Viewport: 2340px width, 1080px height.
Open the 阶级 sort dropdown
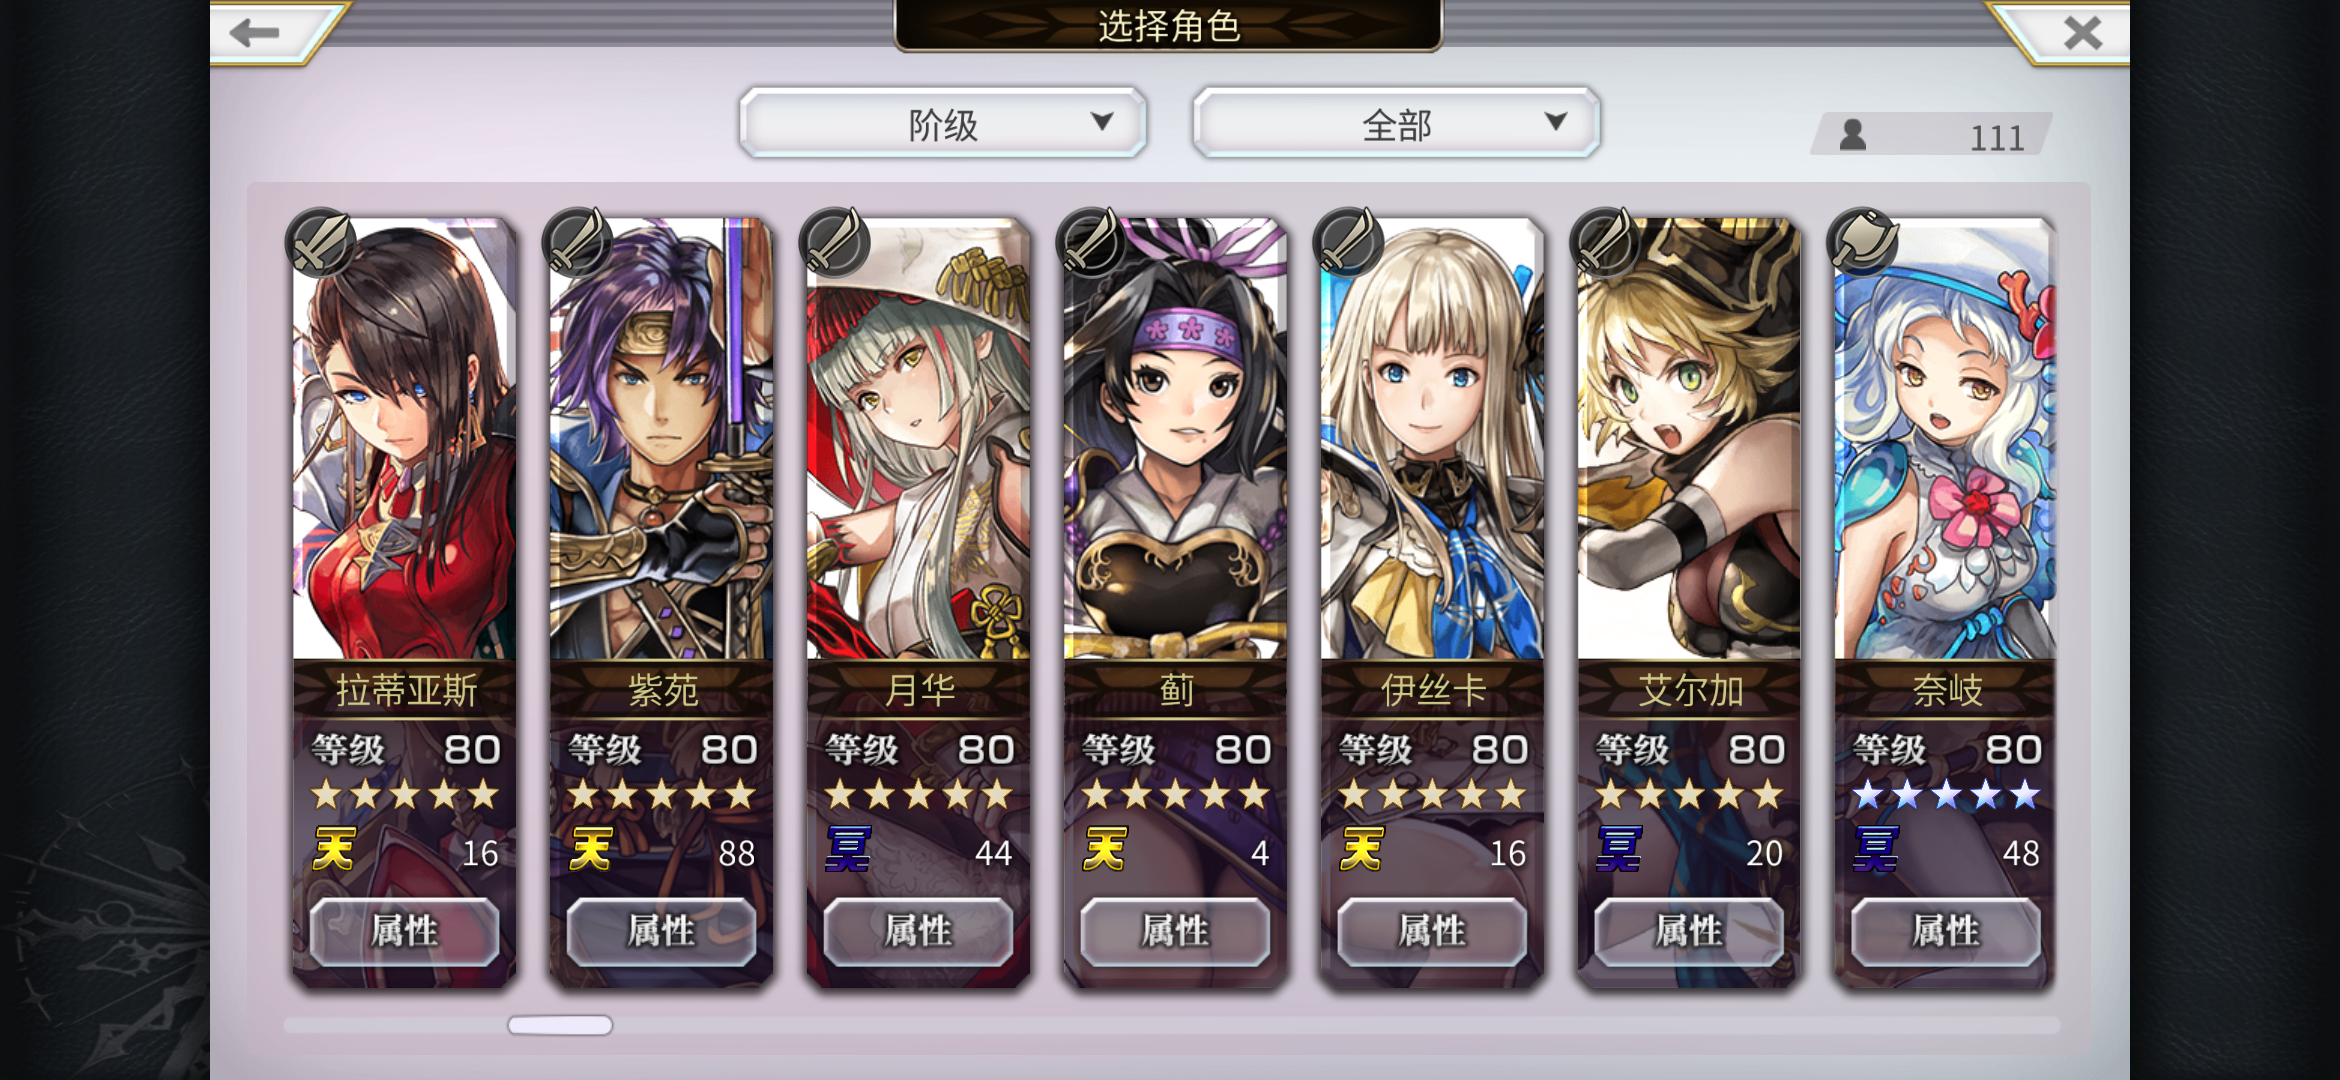tap(943, 123)
